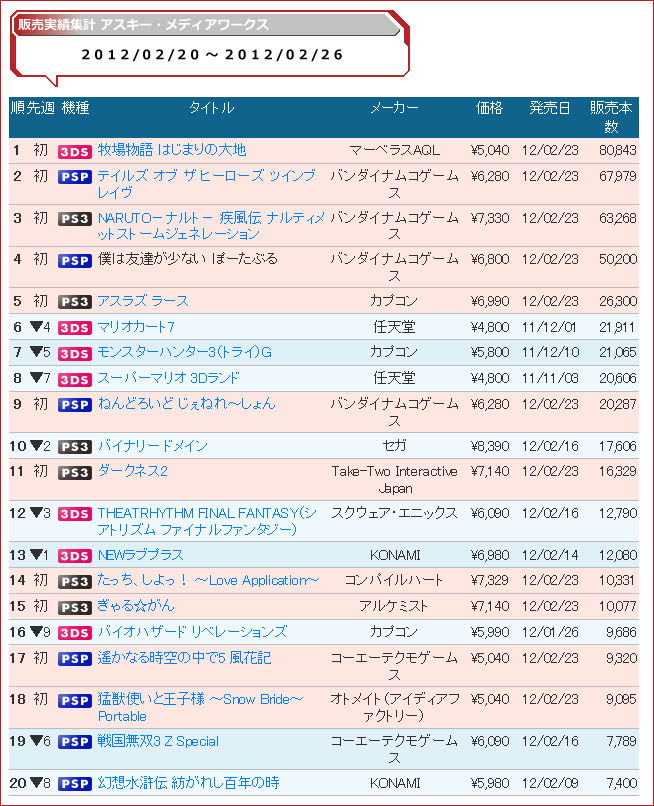
Task: Click the PSP badge beside 猛獣使いと王子様
Action: pyautogui.click(x=75, y=701)
